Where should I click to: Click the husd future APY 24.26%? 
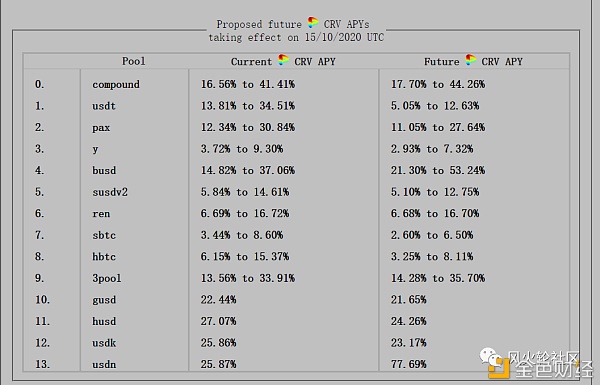click(408, 321)
